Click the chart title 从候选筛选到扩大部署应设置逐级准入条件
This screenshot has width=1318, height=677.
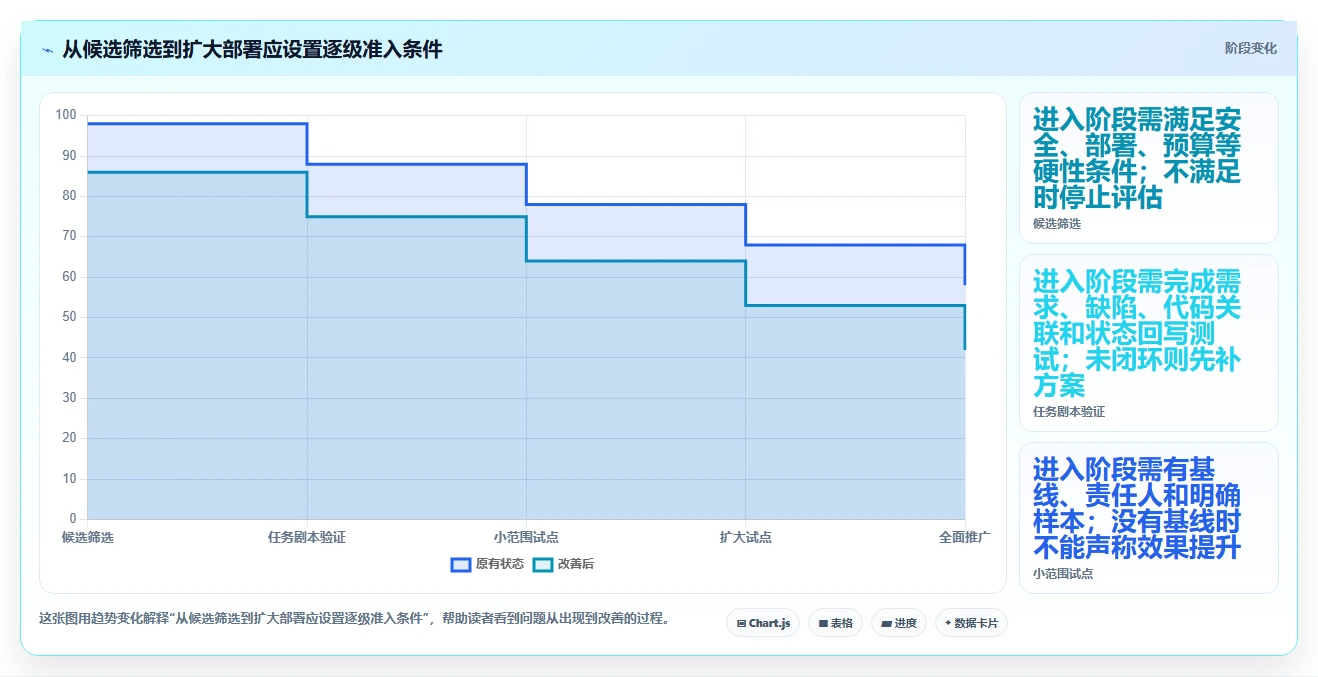point(252,49)
